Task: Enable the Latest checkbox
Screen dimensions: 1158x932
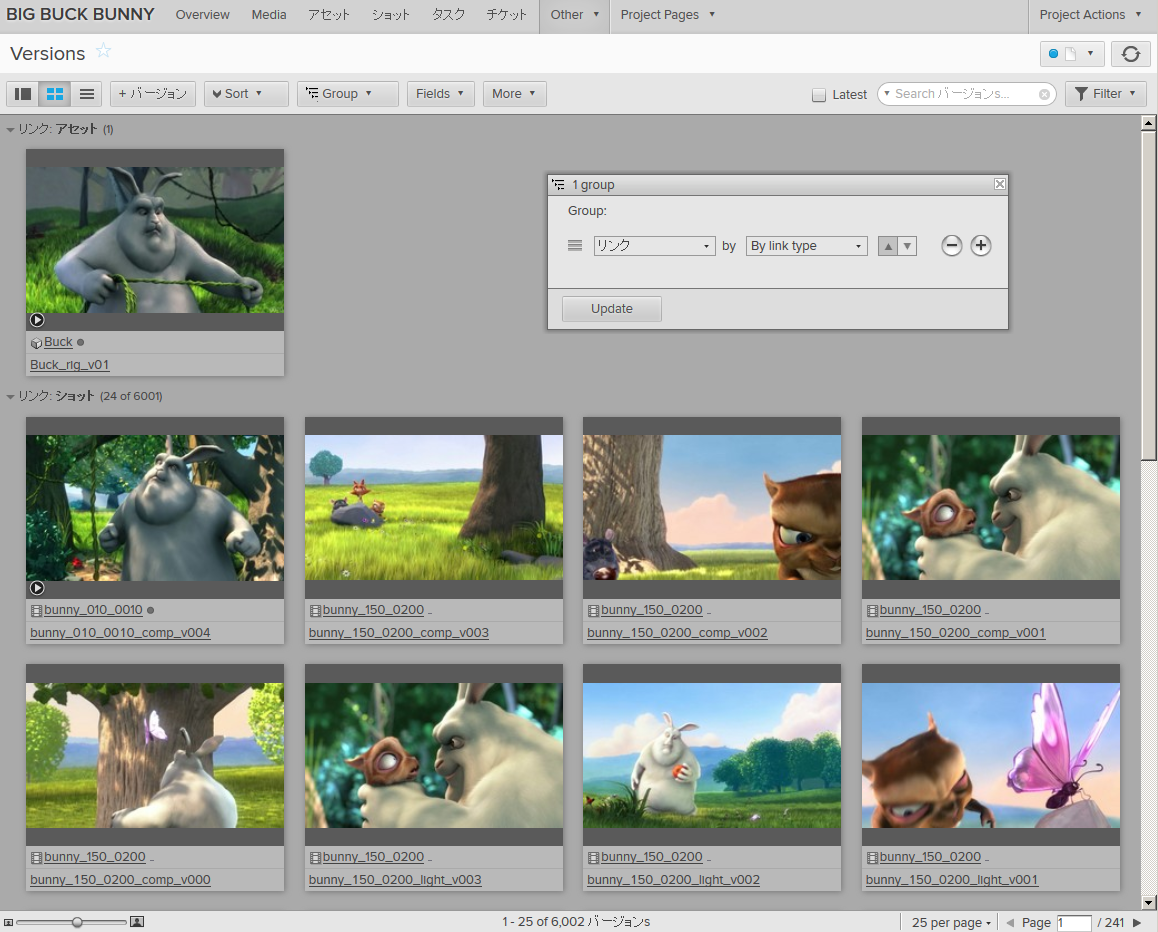Action: pos(818,95)
